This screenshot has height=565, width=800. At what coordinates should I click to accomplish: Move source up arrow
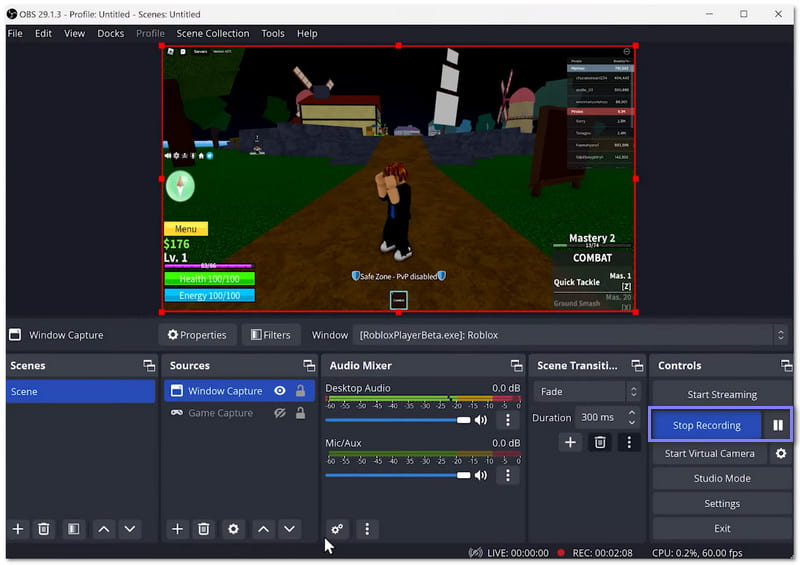click(x=263, y=529)
